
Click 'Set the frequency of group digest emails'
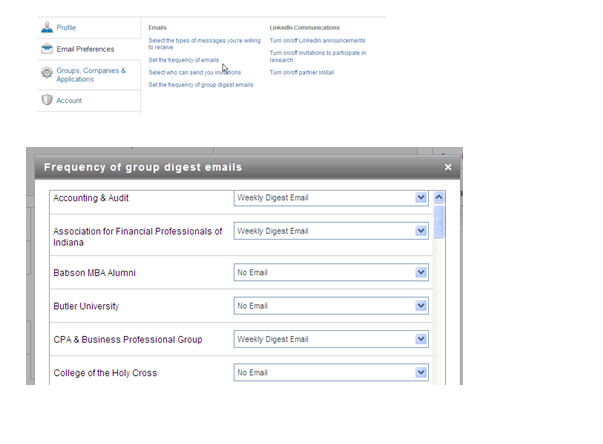tap(201, 85)
